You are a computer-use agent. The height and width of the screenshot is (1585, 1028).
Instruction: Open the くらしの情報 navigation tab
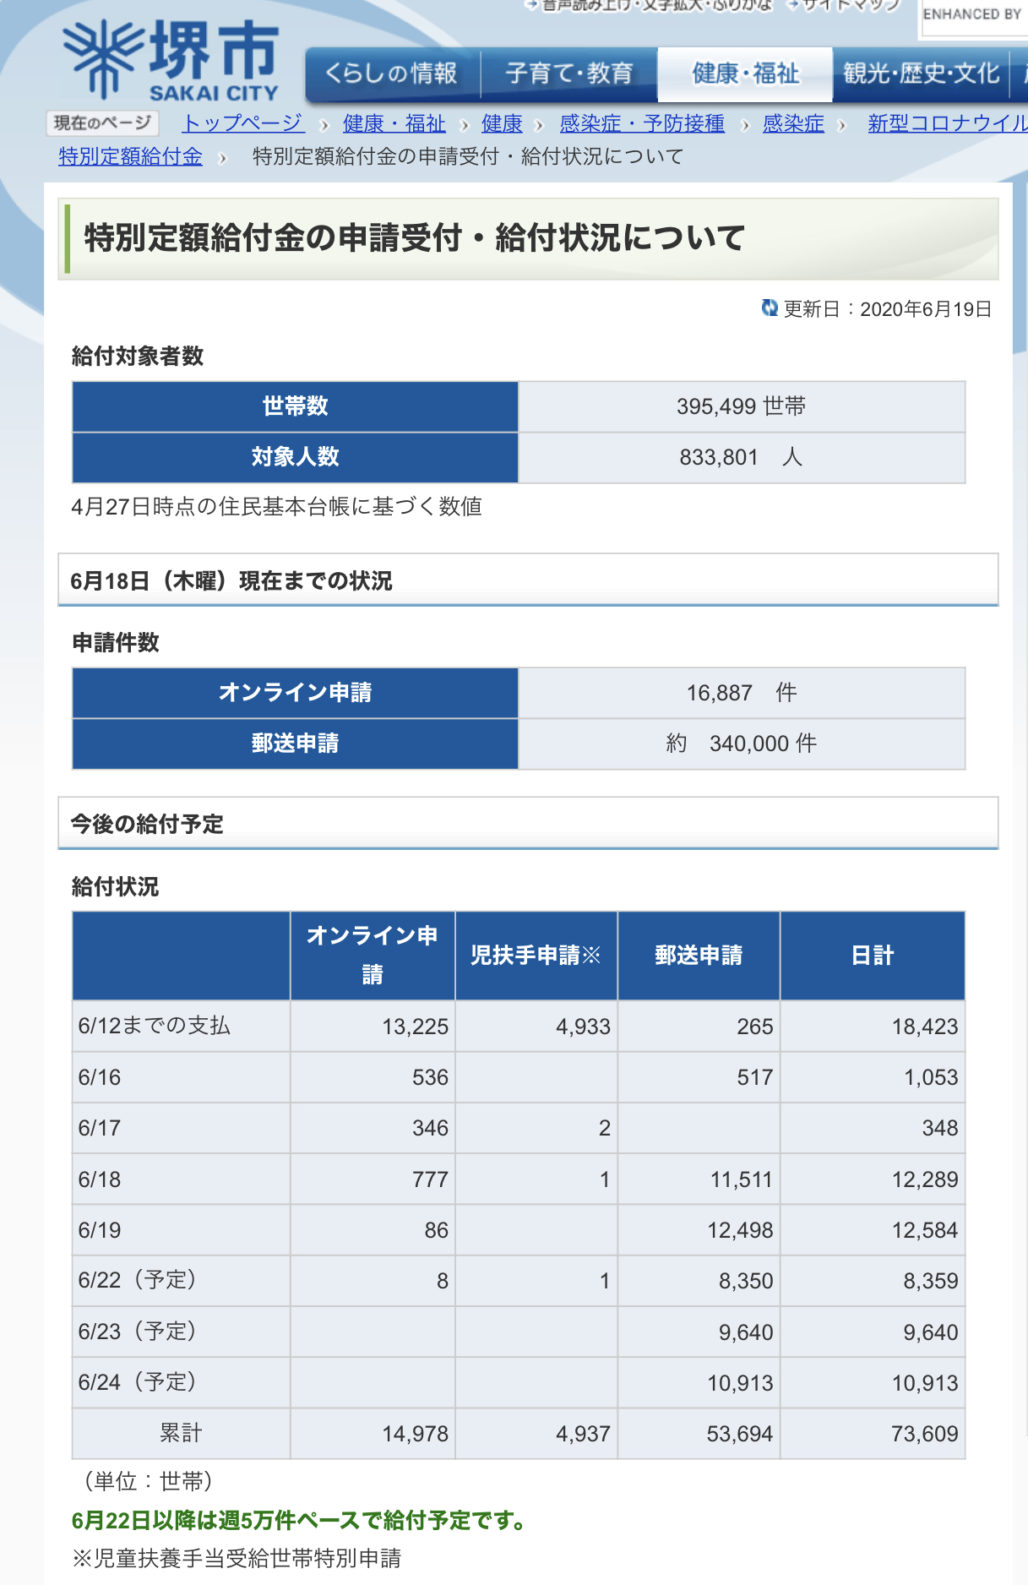click(391, 74)
